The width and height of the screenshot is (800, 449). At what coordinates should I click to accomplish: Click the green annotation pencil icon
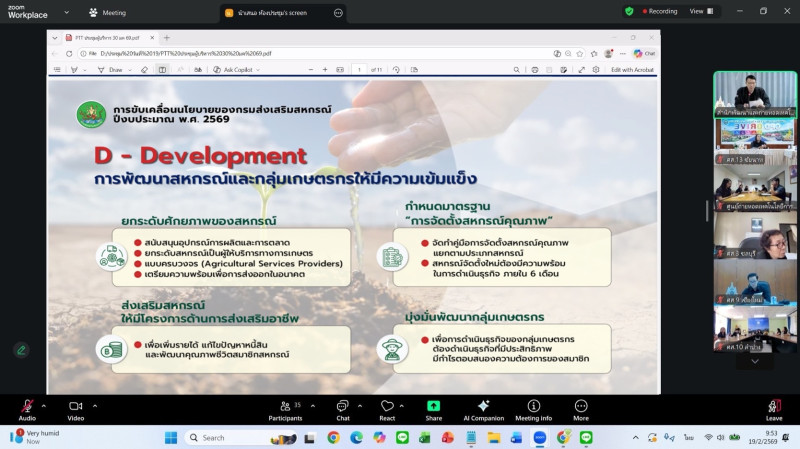[x=21, y=350]
